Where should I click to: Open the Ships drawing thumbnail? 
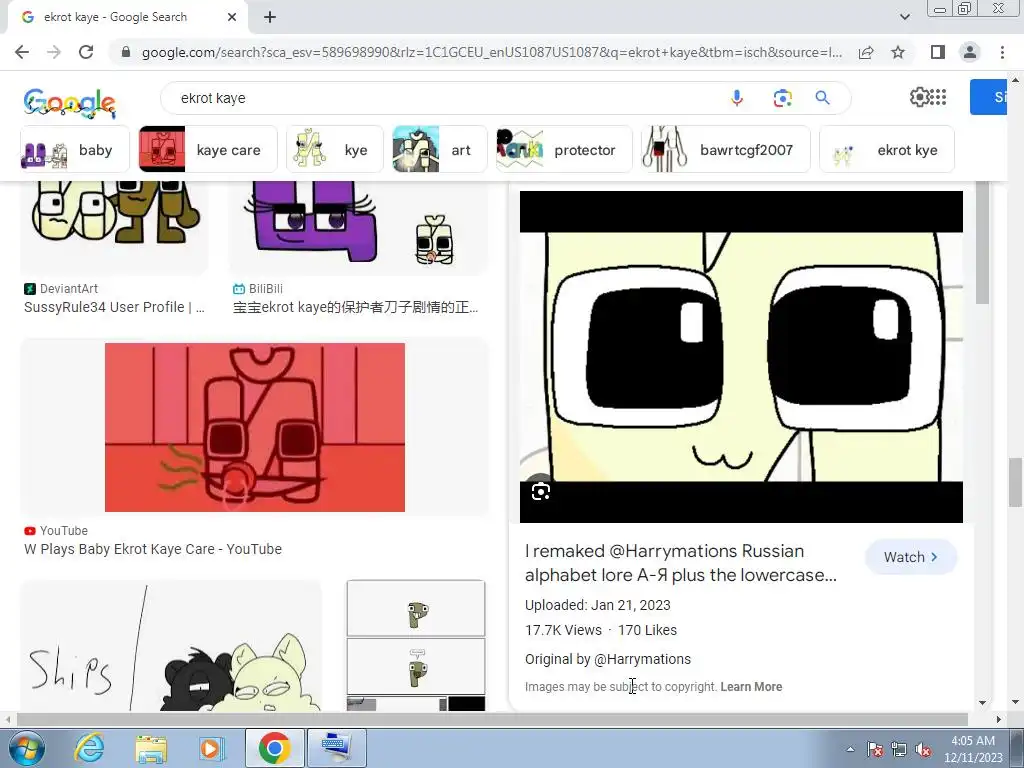171,646
